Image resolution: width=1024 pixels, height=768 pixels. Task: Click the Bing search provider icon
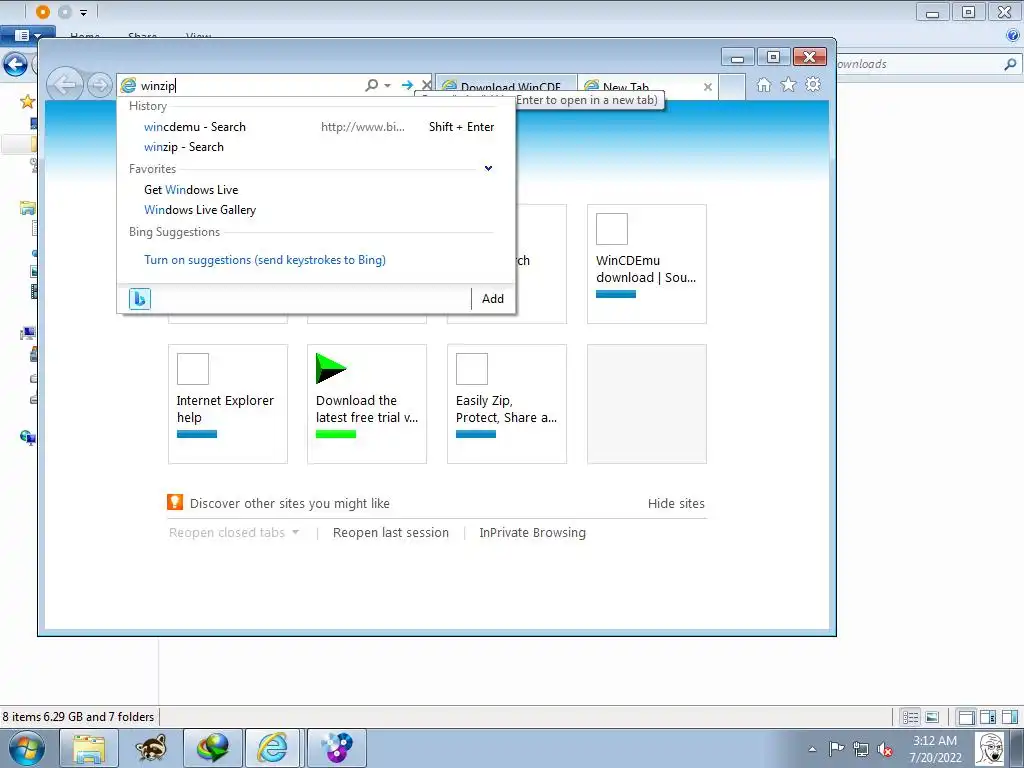[x=140, y=298]
